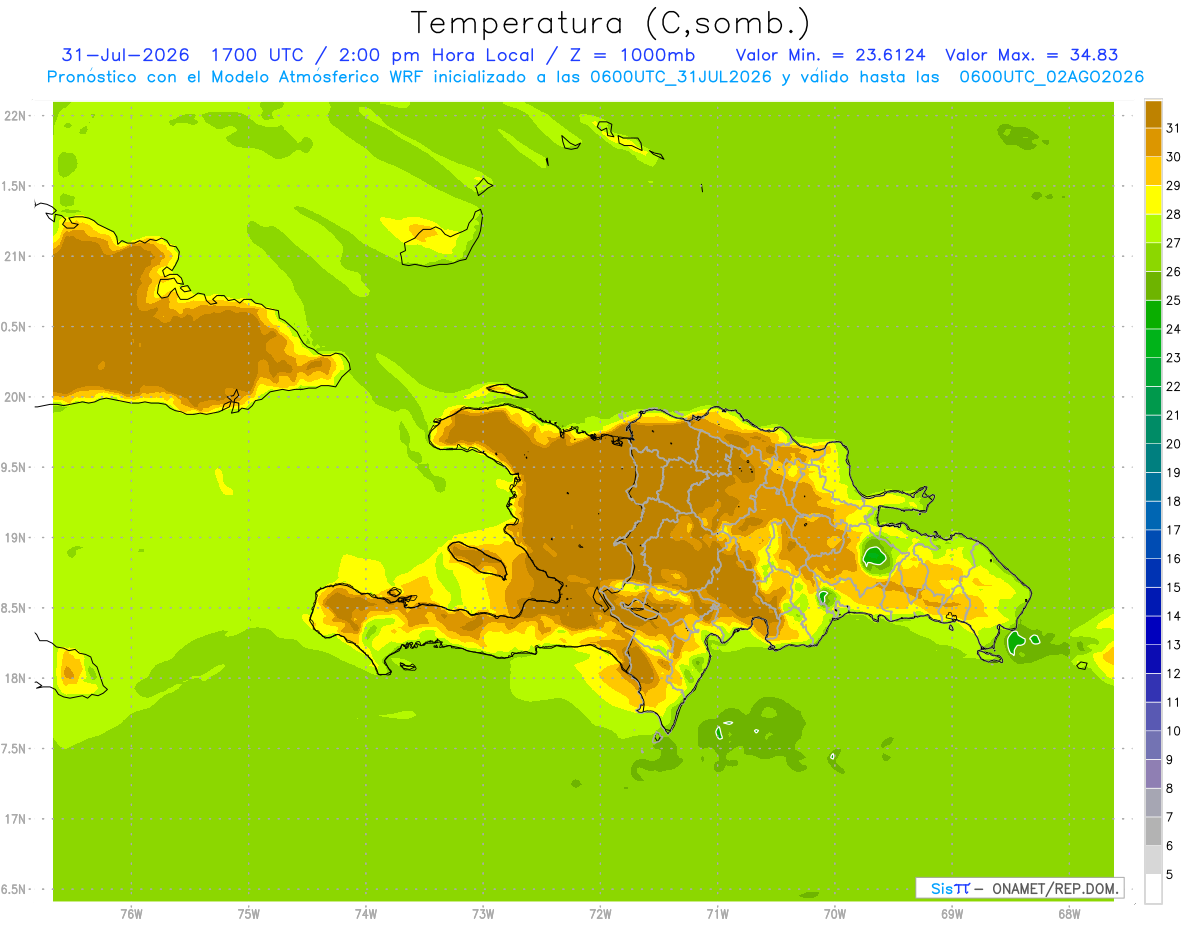This screenshot has width=1200, height=927.
Task: Click the '19N' latitude axis label
Action: coord(17,537)
